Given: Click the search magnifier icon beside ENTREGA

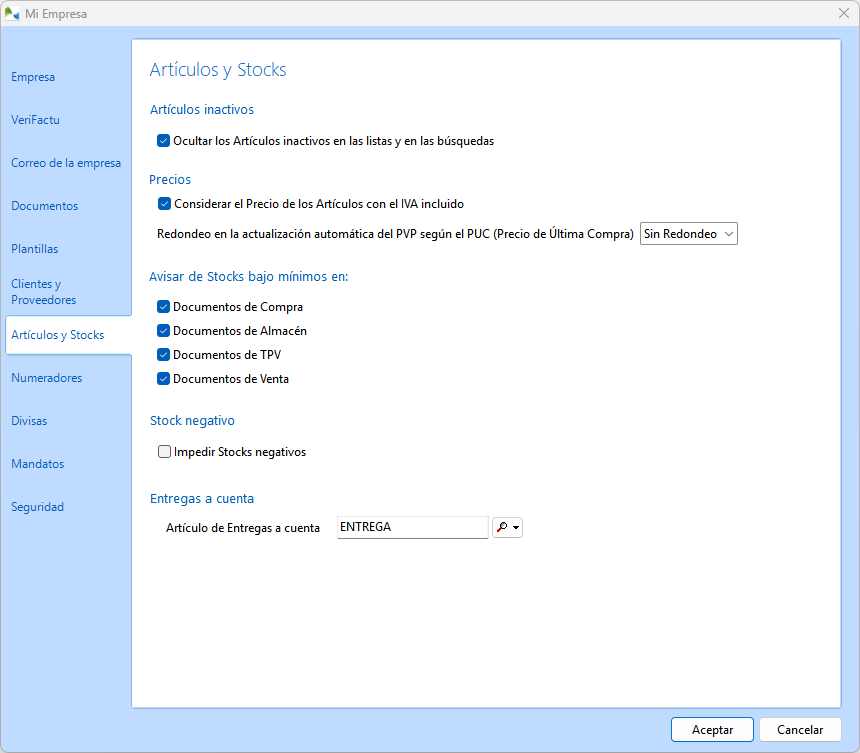Looking at the screenshot, I should pyautogui.click(x=502, y=527).
